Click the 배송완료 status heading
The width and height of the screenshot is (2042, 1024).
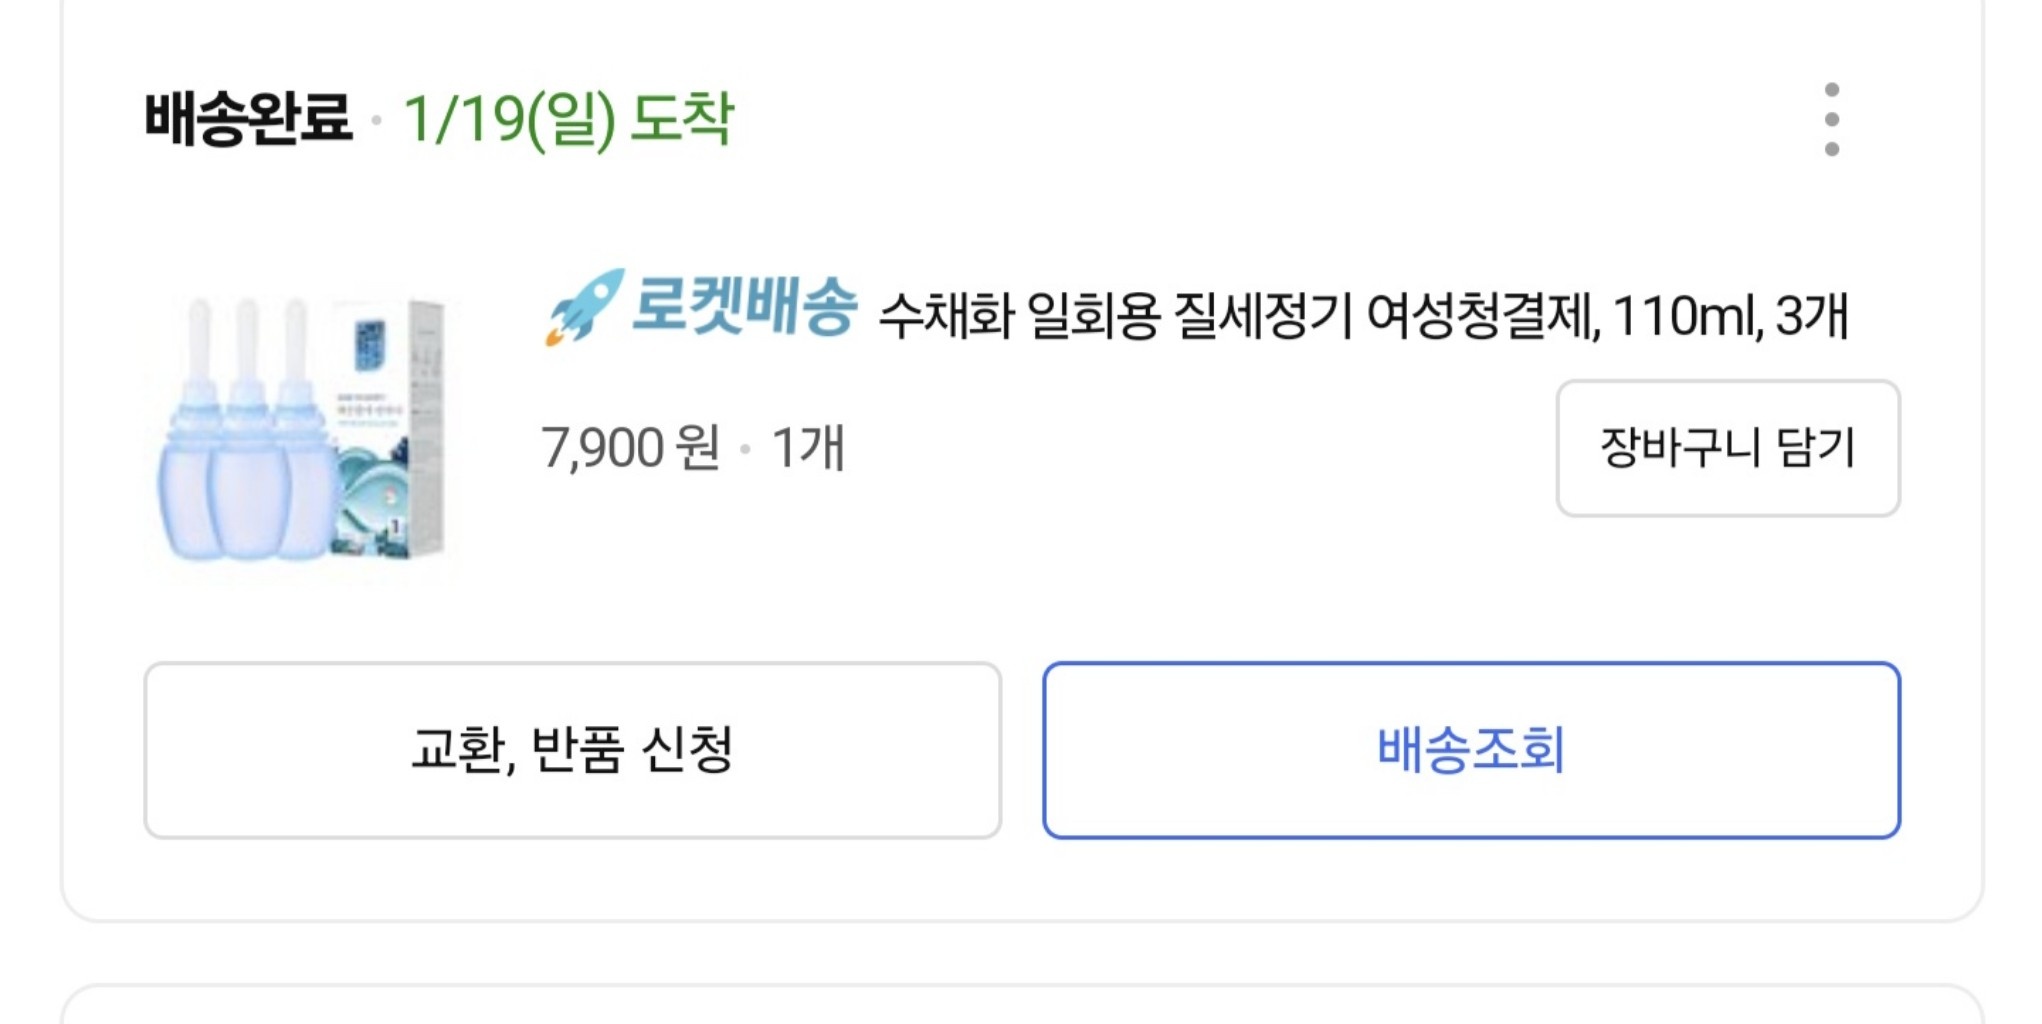click(248, 119)
